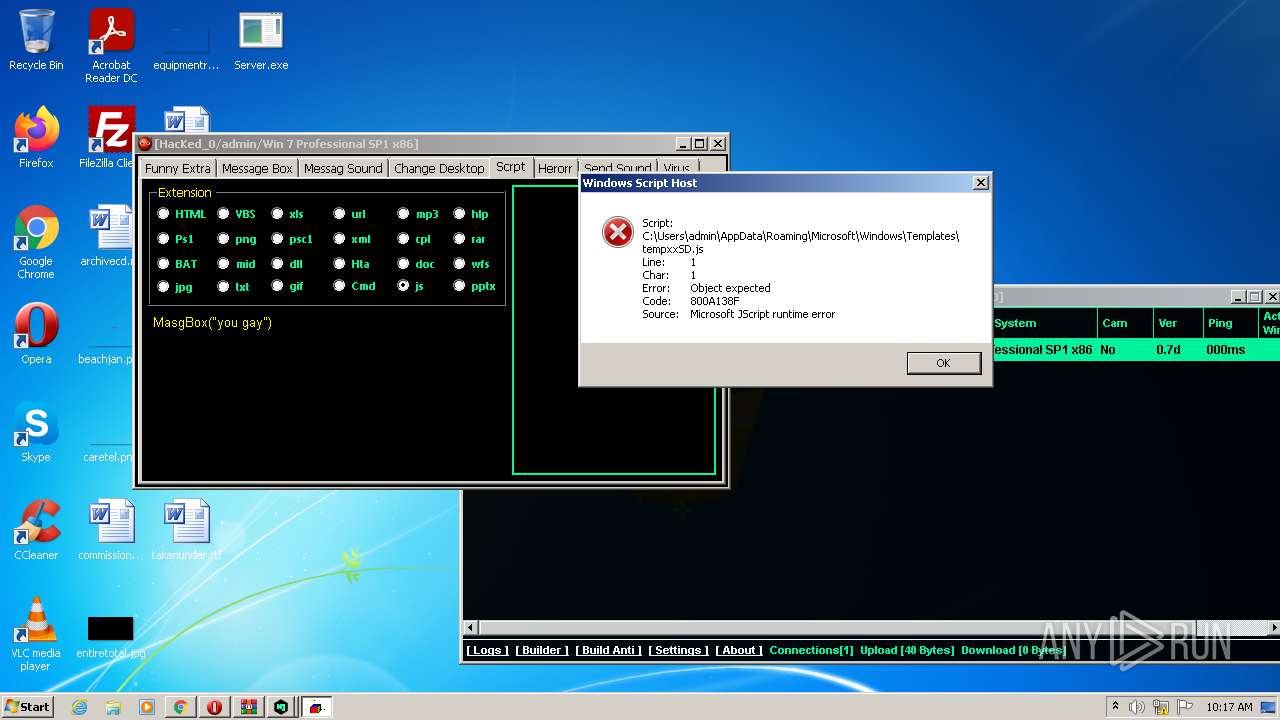This screenshot has height=720, width=1280.
Task: Select the Scrpt tab
Action: 511,167
